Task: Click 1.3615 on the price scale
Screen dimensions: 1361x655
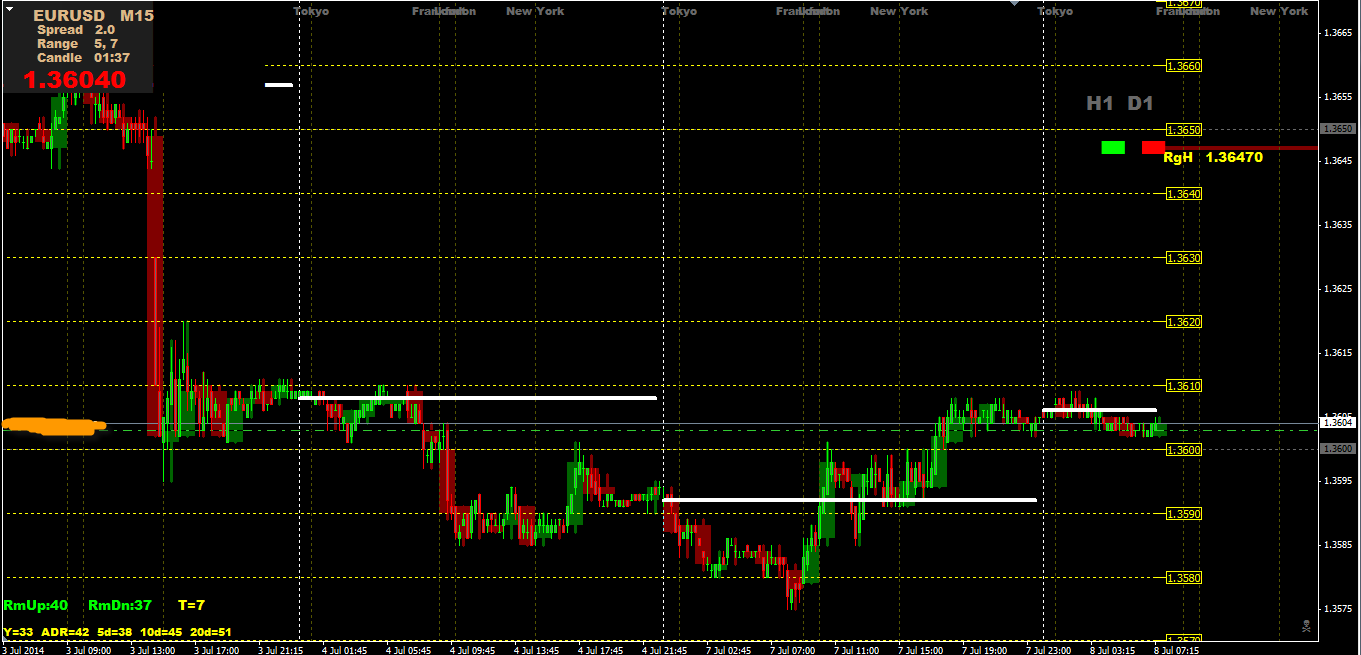Action: coord(1339,353)
